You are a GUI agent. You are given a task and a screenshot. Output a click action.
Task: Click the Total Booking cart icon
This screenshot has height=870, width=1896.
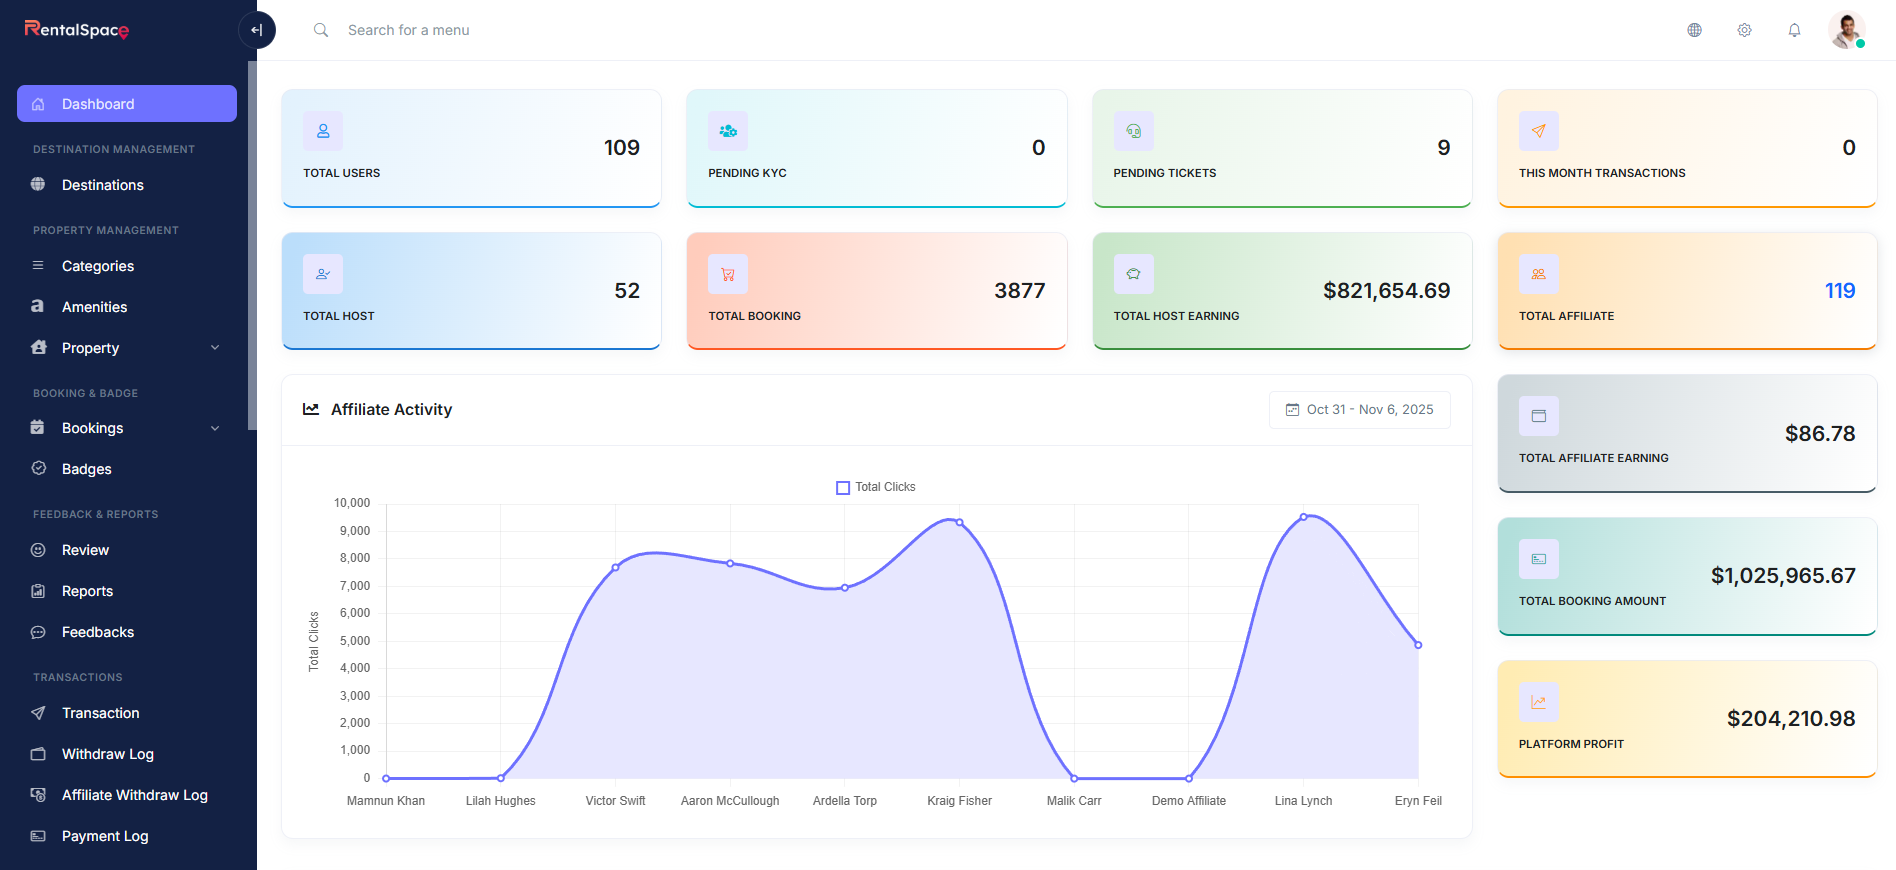[x=728, y=274]
